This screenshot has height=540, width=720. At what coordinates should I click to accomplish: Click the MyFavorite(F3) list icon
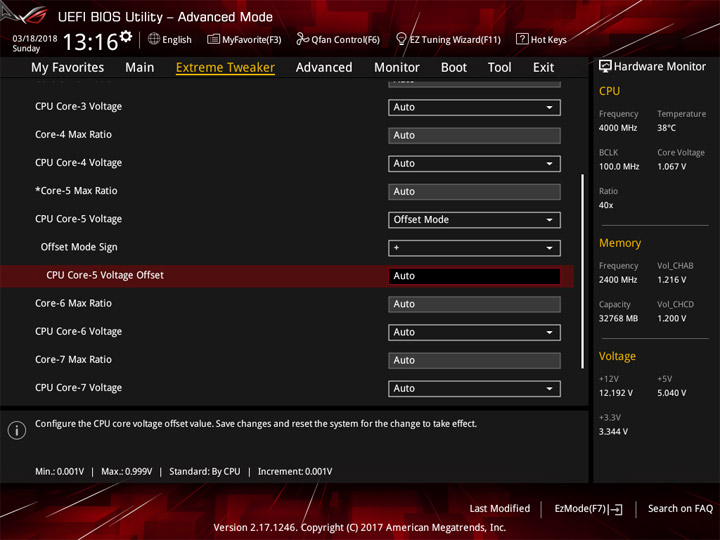(213, 39)
